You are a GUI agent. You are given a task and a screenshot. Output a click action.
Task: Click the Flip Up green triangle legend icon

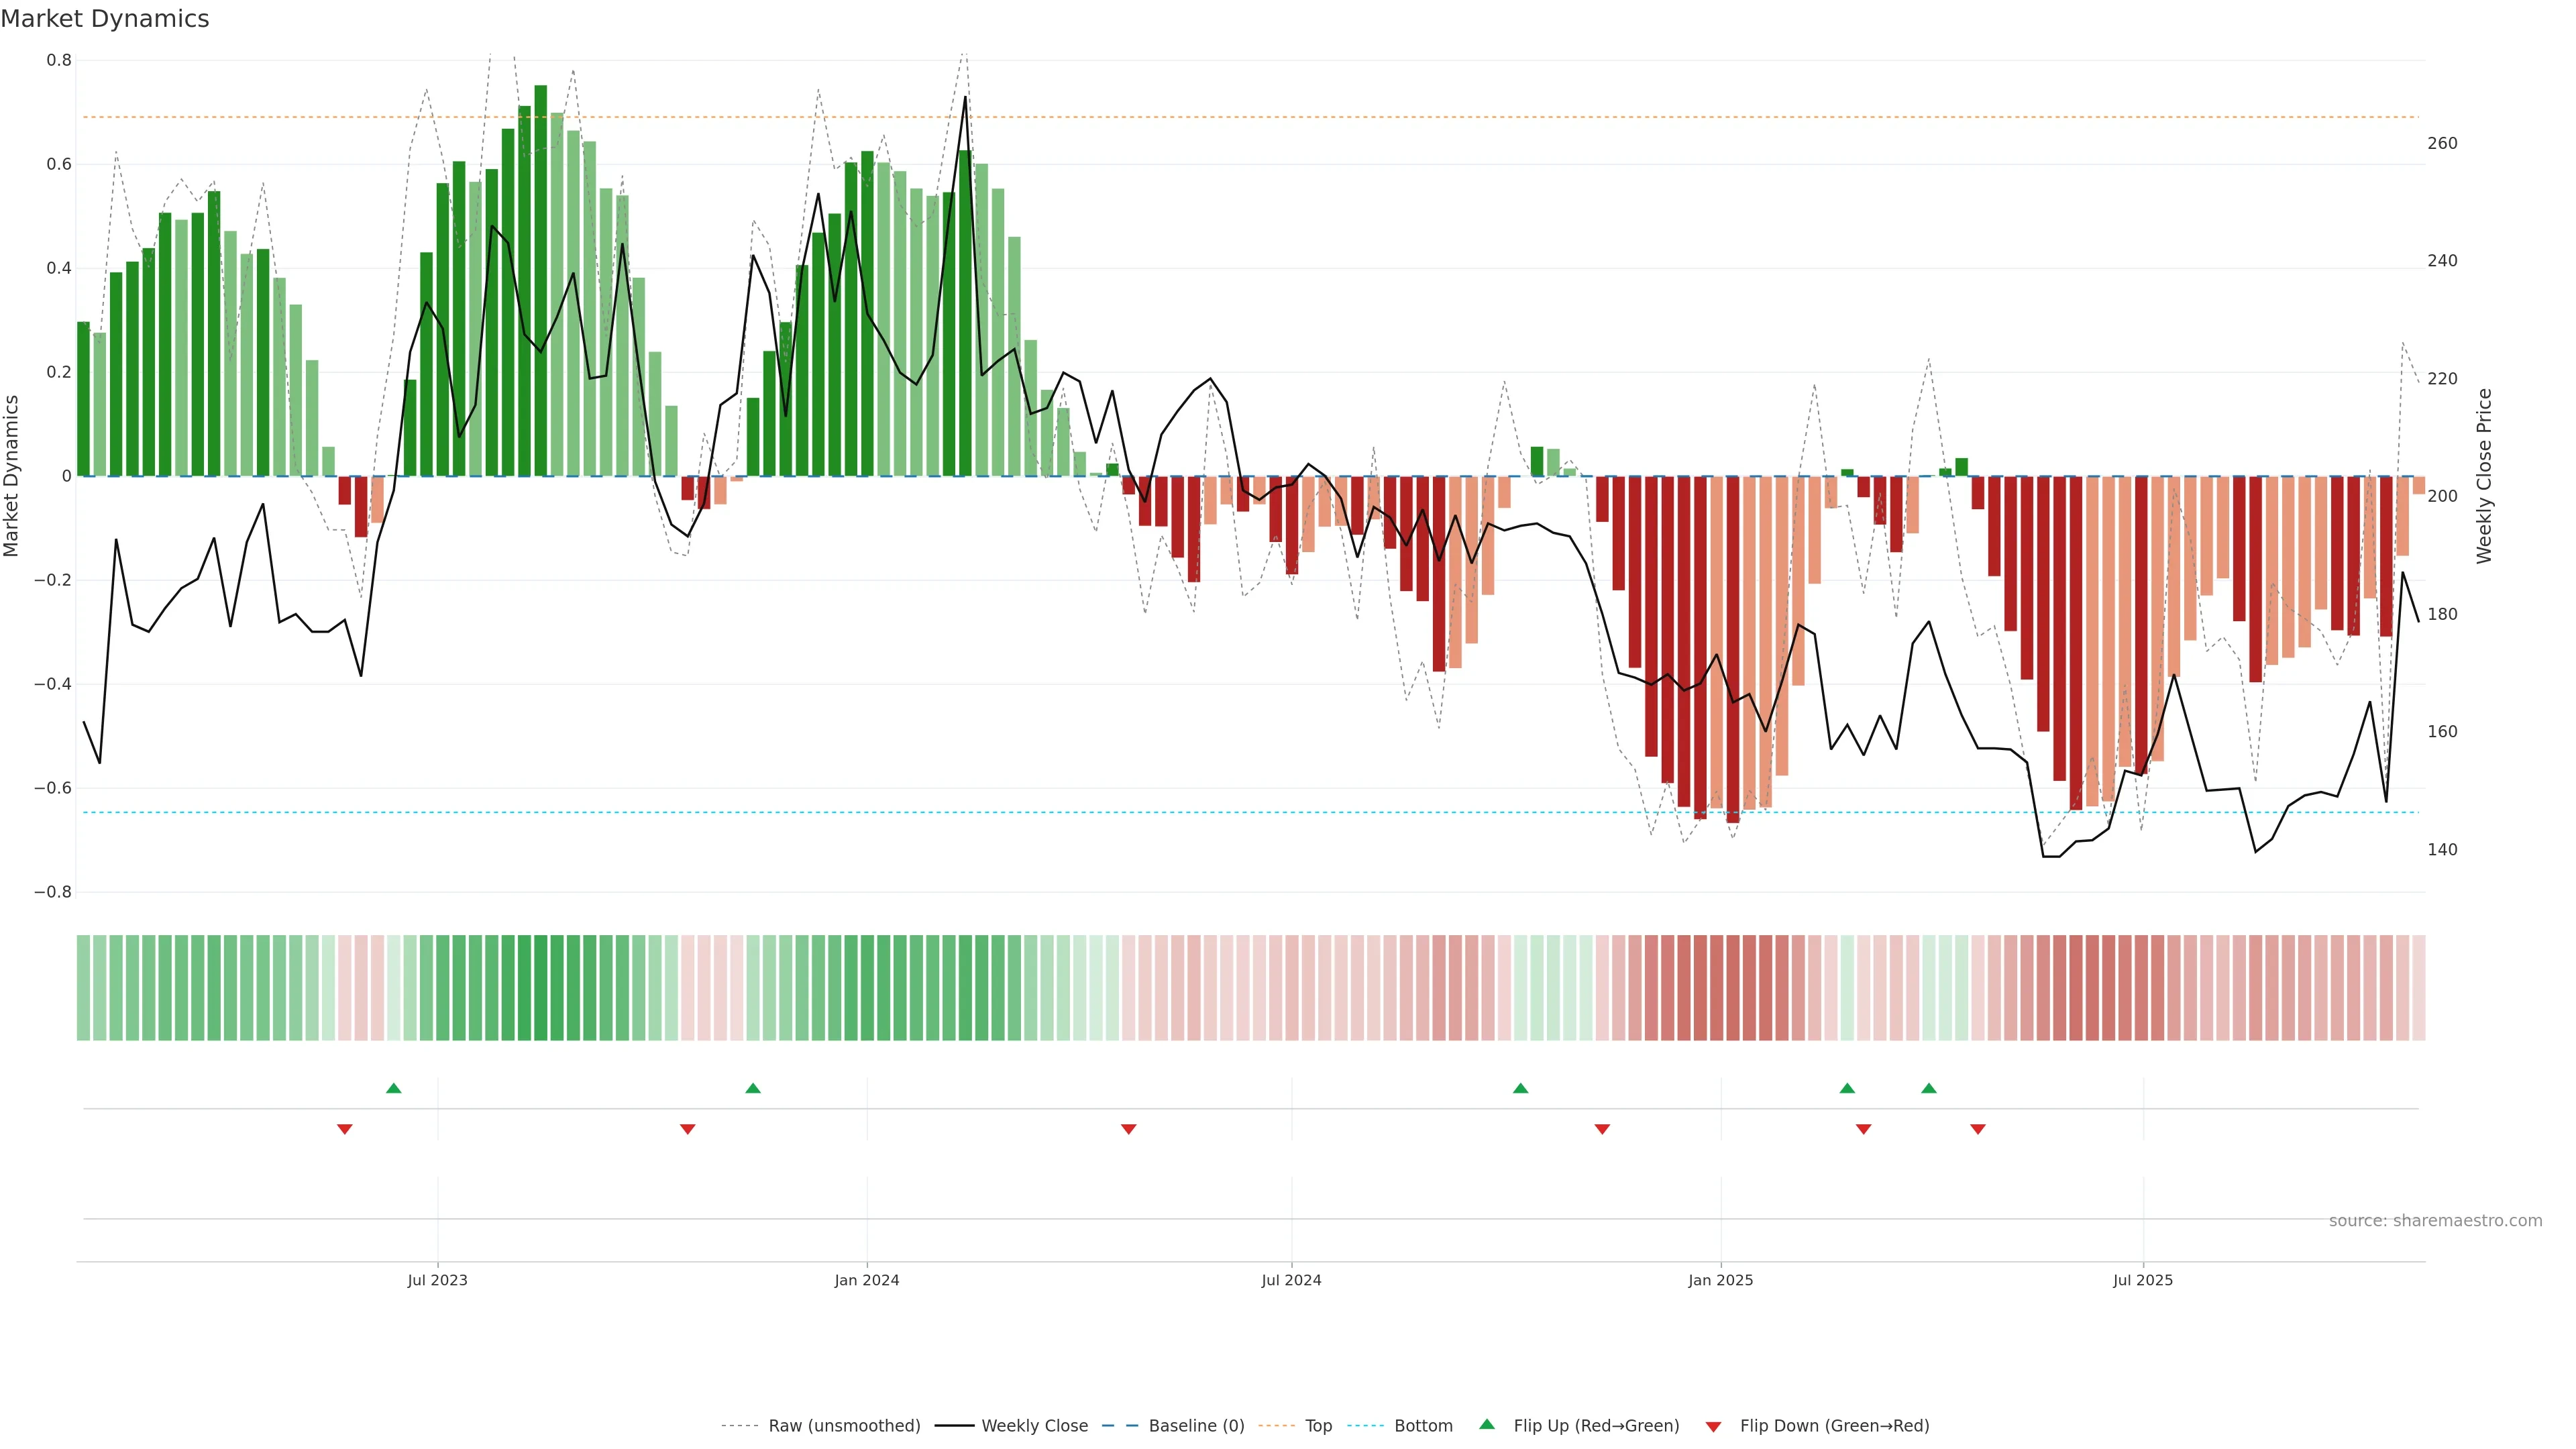[1487, 1424]
